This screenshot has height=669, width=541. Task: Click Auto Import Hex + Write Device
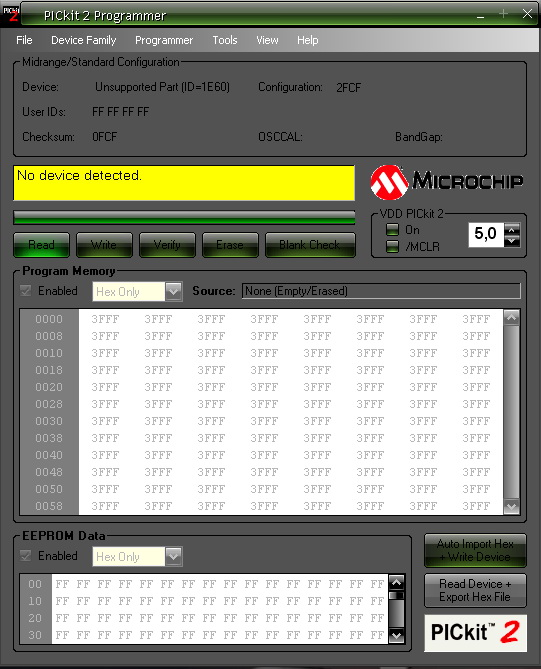click(475, 550)
